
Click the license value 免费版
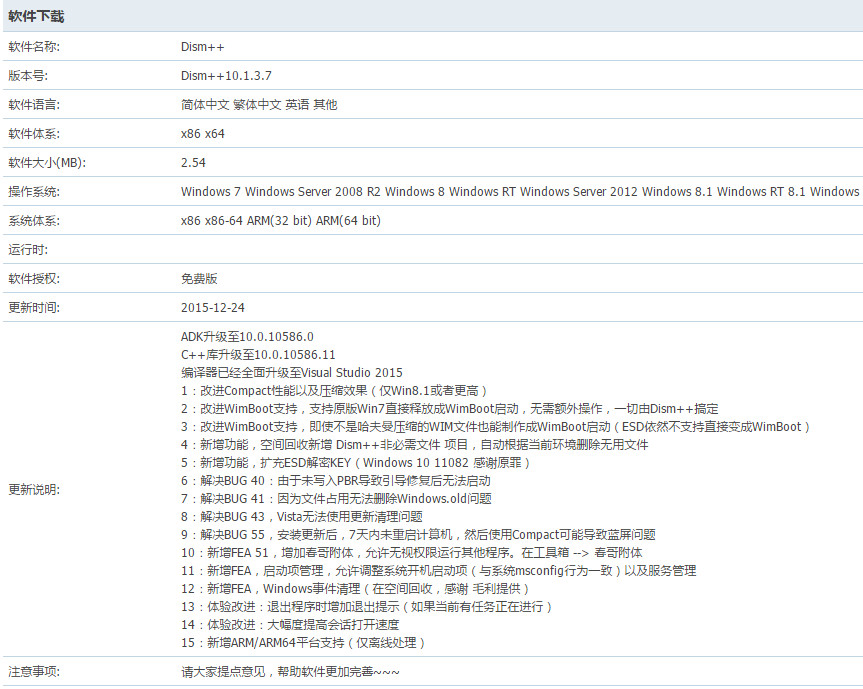pos(199,278)
